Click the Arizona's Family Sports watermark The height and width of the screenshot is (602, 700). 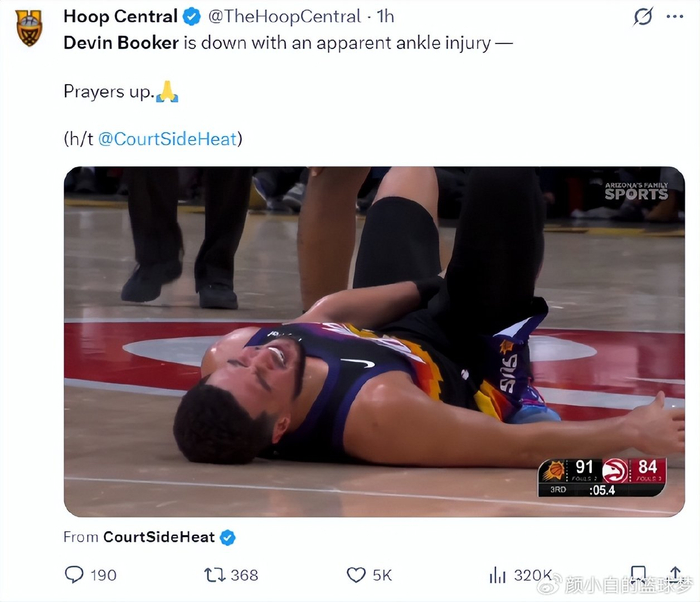635,190
